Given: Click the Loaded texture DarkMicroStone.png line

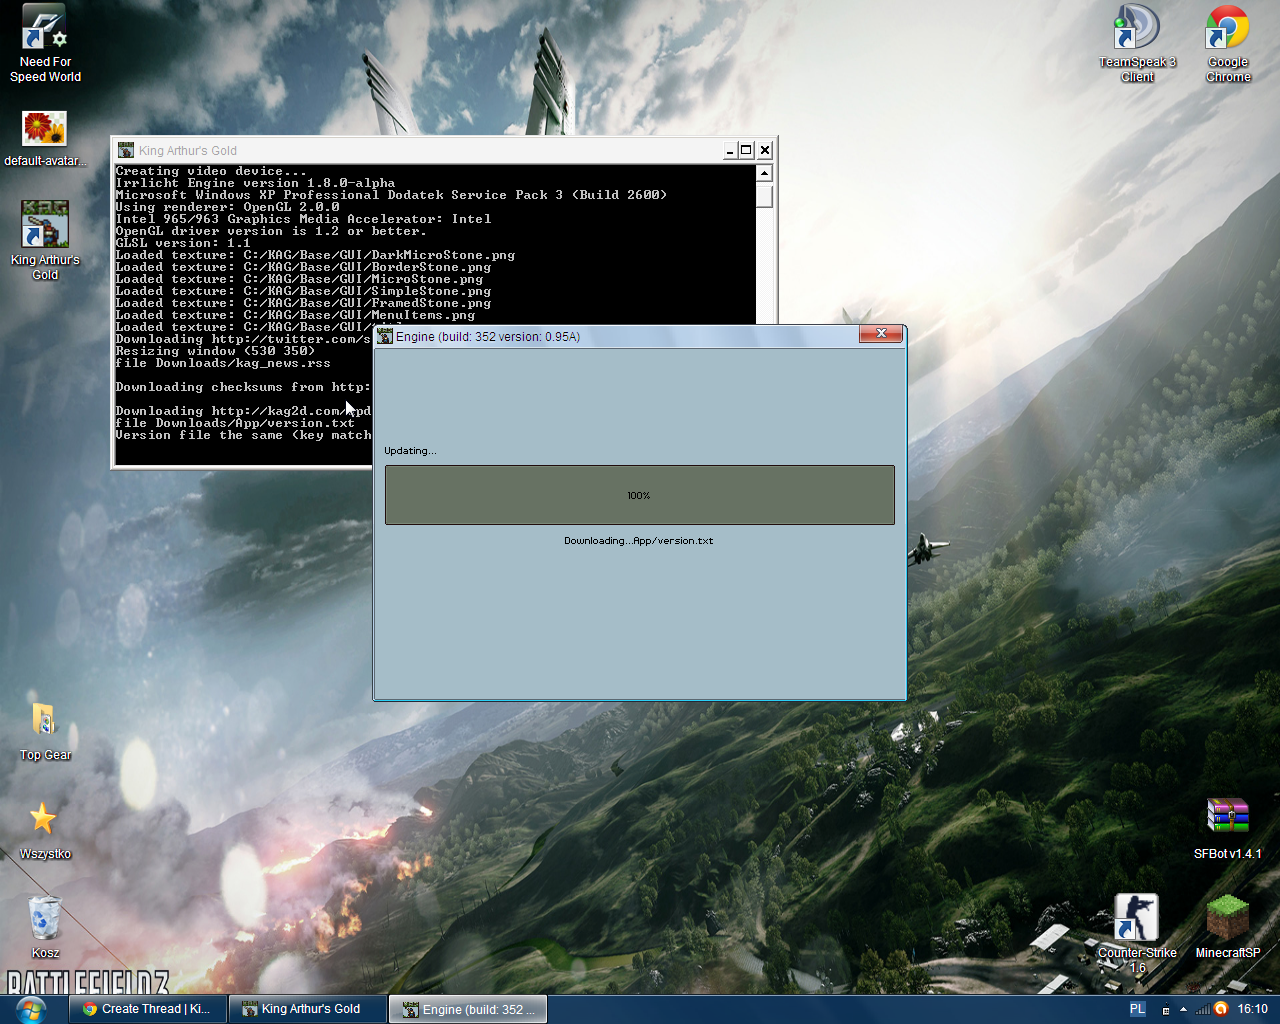Looking at the screenshot, I should [x=315, y=255].
